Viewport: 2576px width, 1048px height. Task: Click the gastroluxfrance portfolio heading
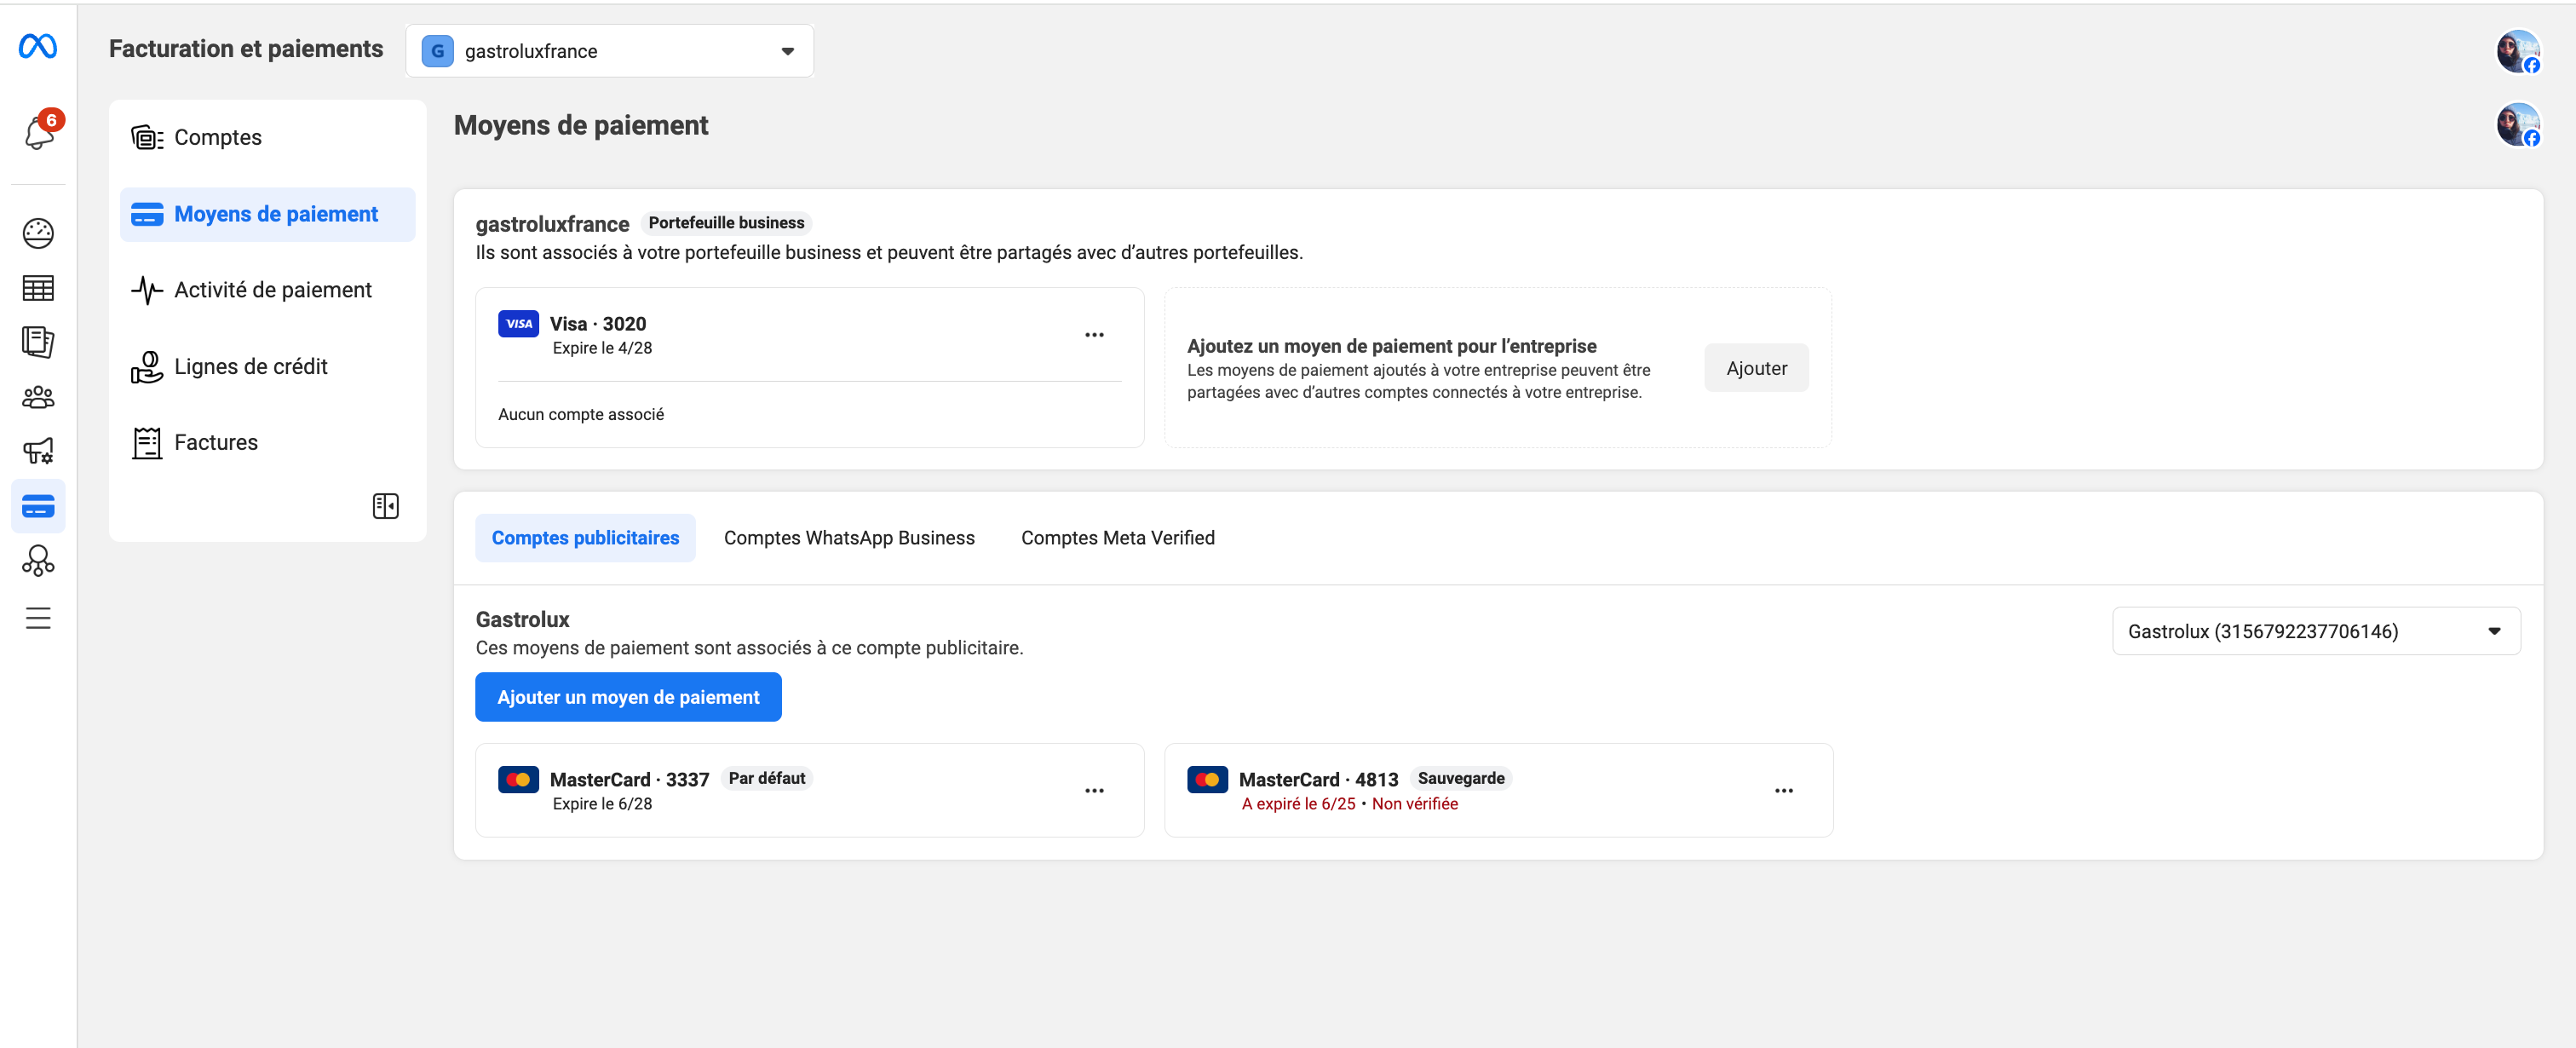(552, 223)
